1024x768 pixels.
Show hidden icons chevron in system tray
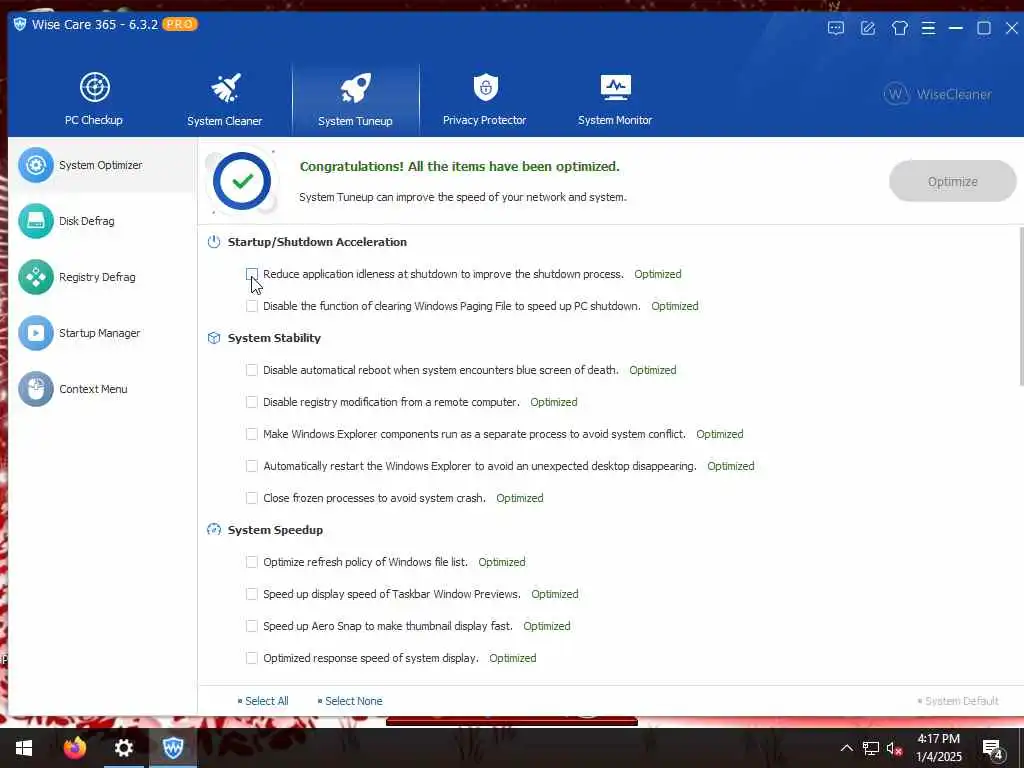(846, 748)
